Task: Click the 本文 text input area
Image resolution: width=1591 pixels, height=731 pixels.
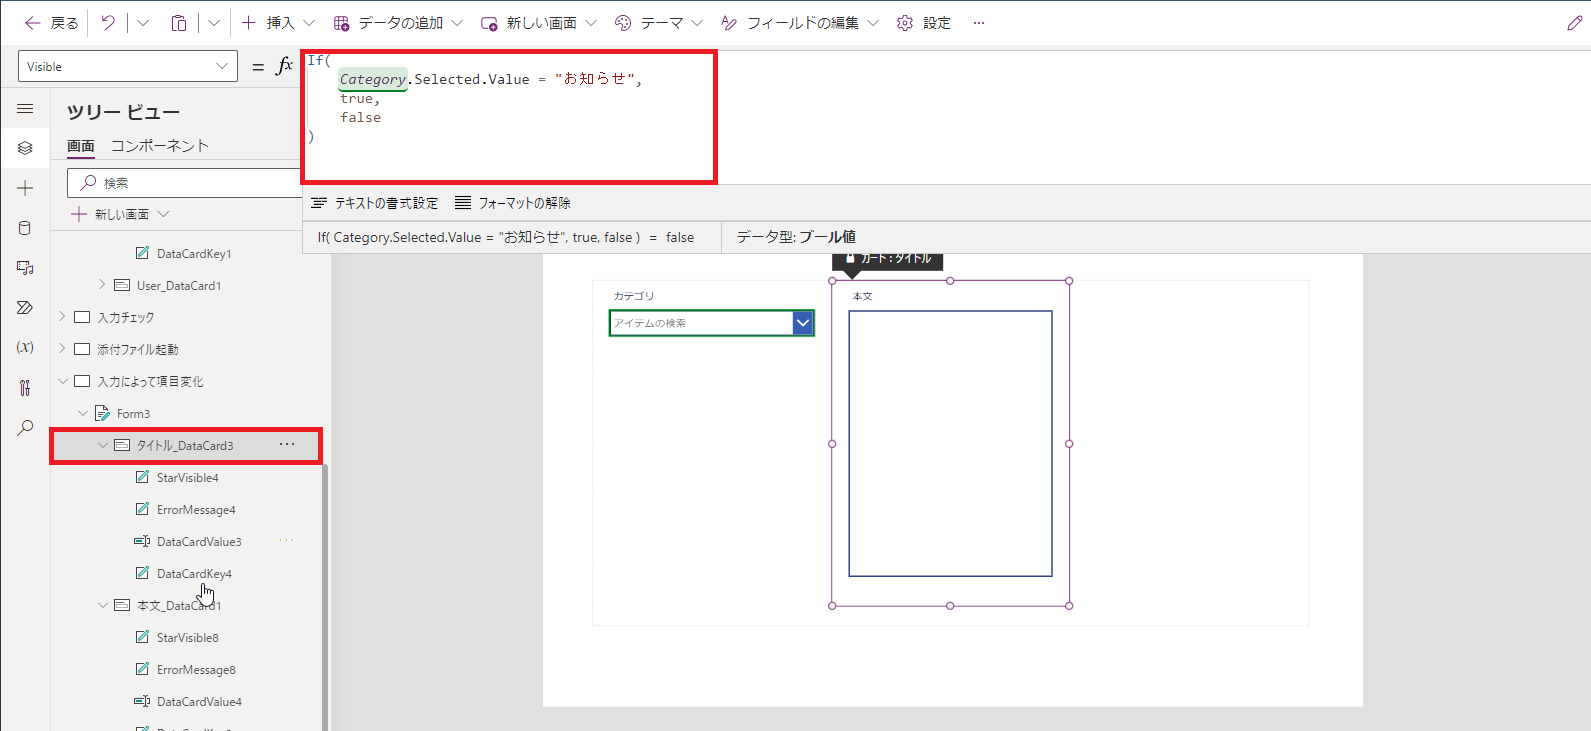Action: click(950, 443)
